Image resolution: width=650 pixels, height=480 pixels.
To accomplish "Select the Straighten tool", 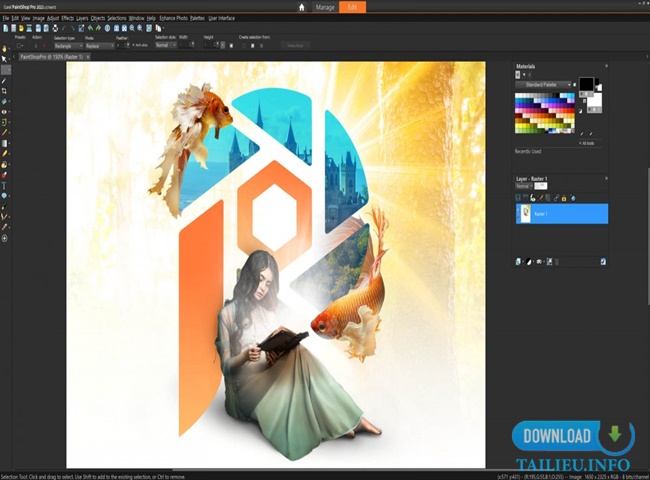I will point(4,101).
